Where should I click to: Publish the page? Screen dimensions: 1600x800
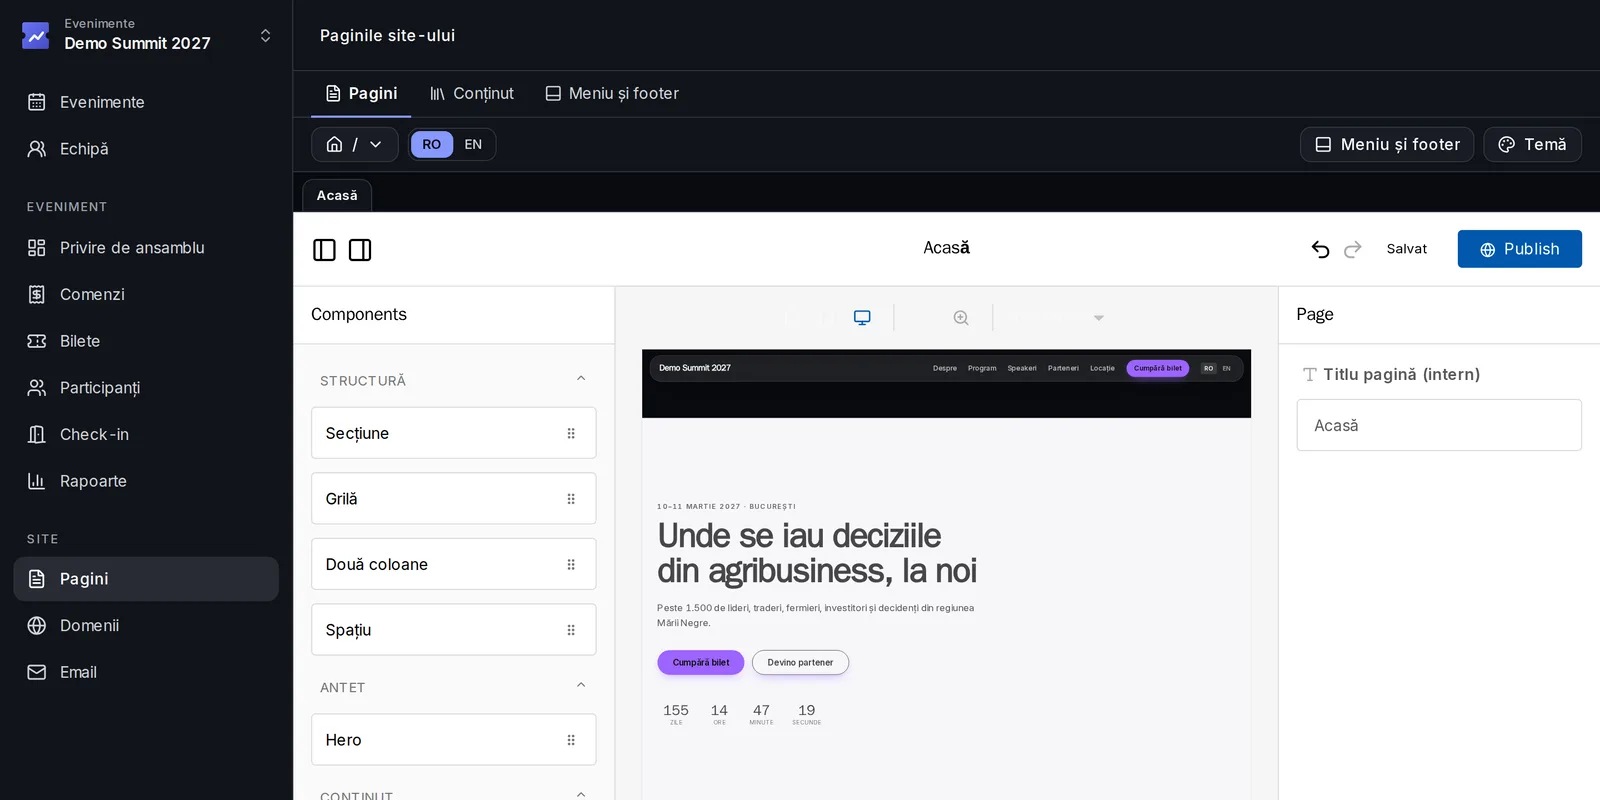coord(1519,249)
